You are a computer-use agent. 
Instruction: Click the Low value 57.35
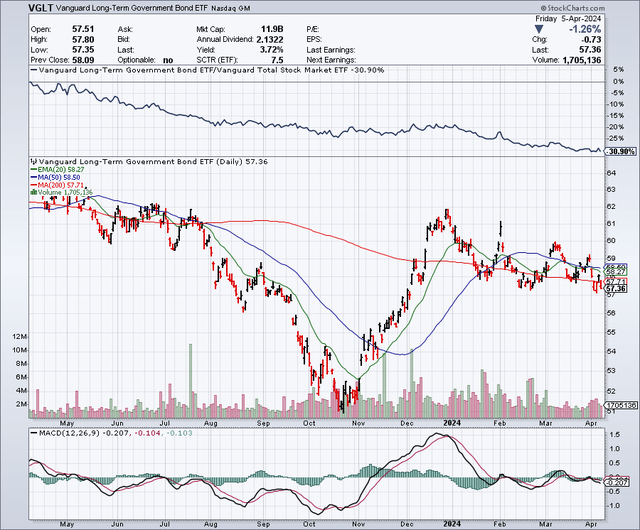point(83,50)
